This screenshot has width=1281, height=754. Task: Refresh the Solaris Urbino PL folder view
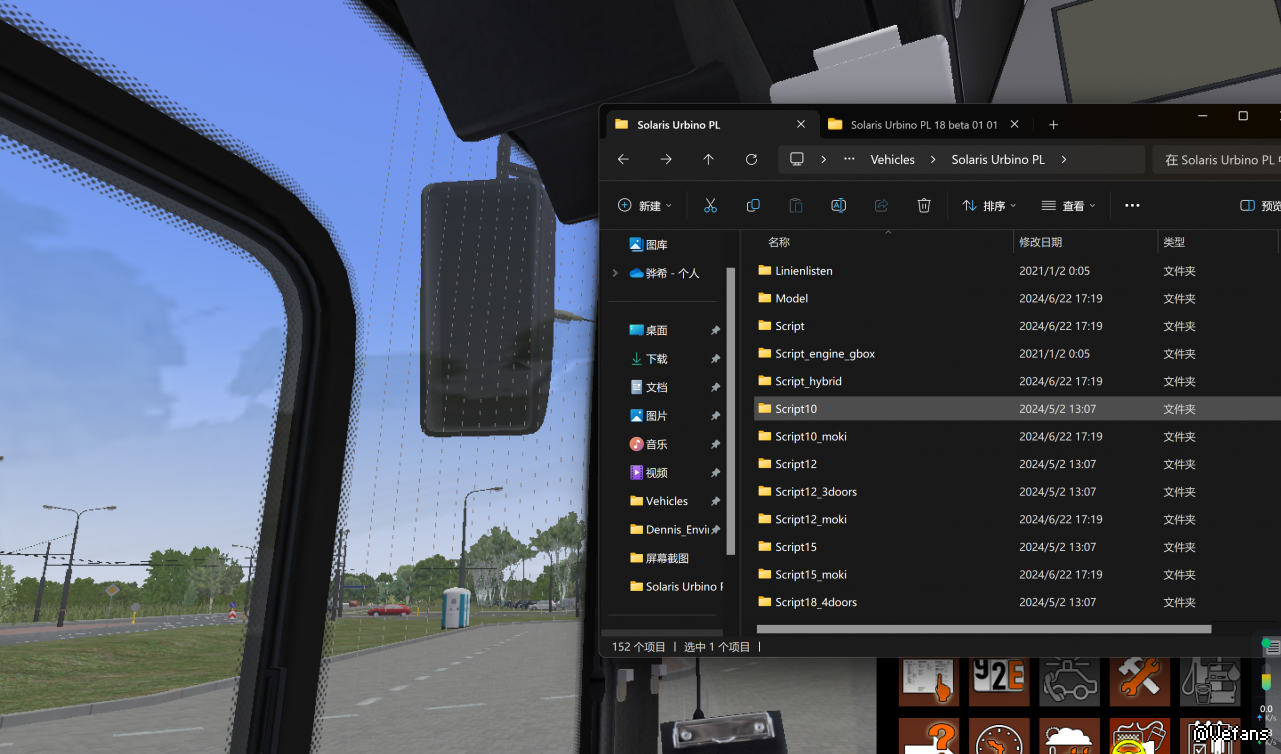[751, 159]
